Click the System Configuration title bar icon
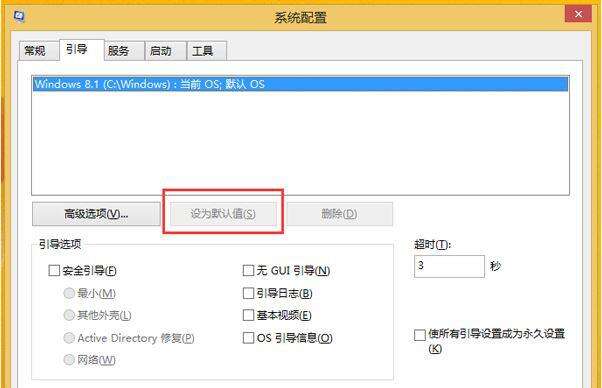 [19, 16]
